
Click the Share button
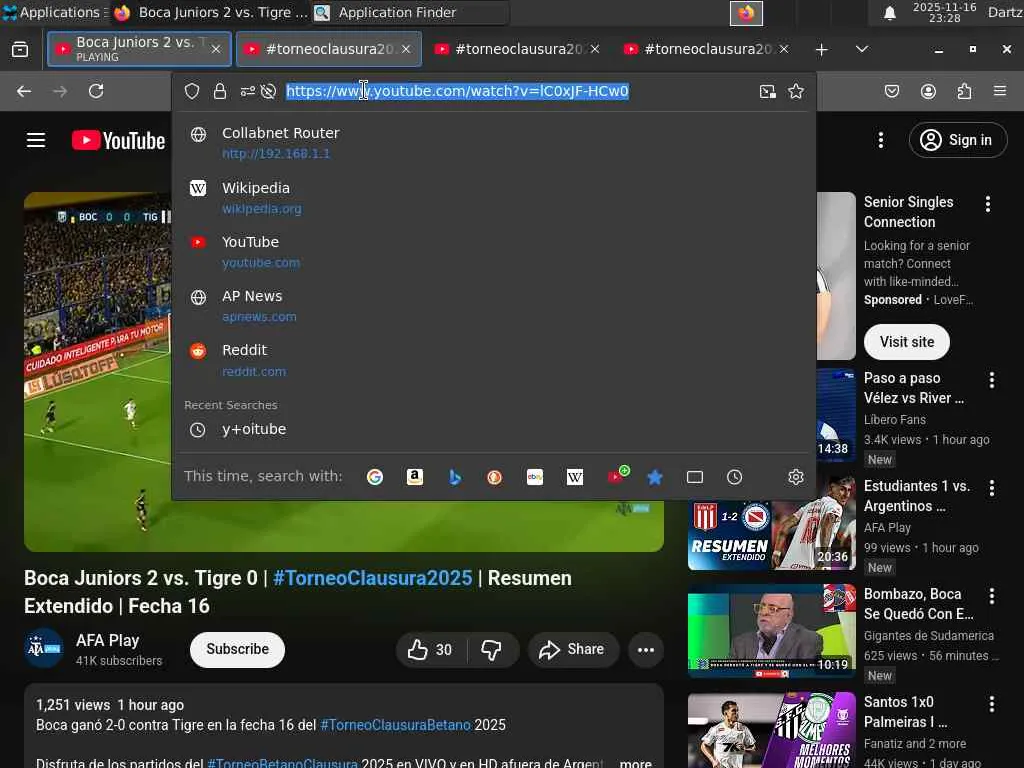(x=573, y=650)
